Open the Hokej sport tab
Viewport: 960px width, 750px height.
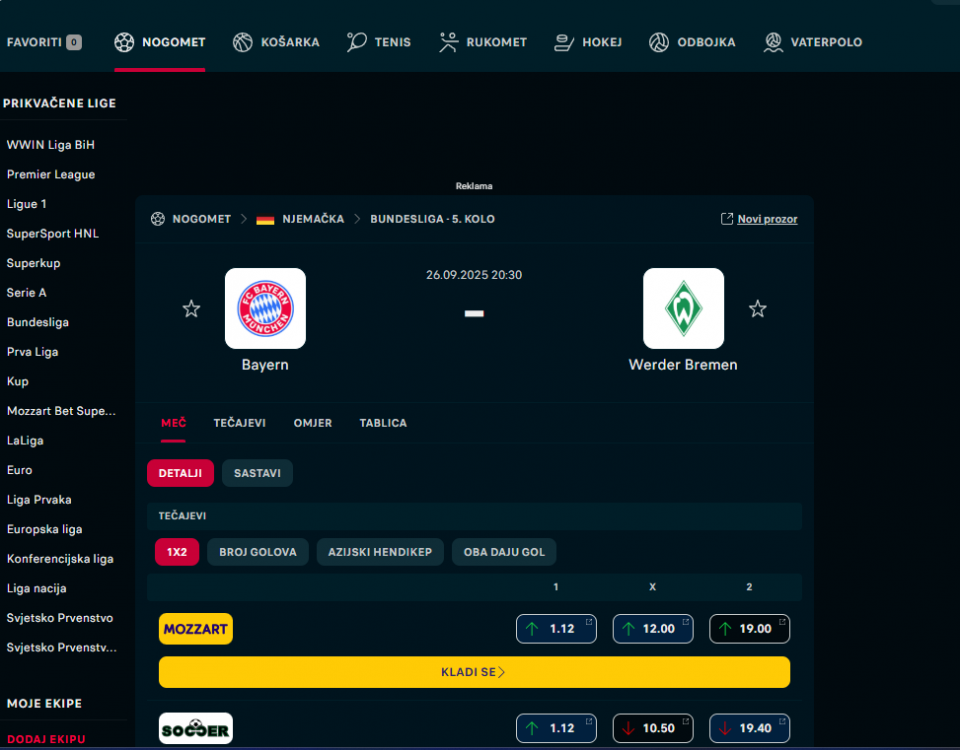coord(588,42)
